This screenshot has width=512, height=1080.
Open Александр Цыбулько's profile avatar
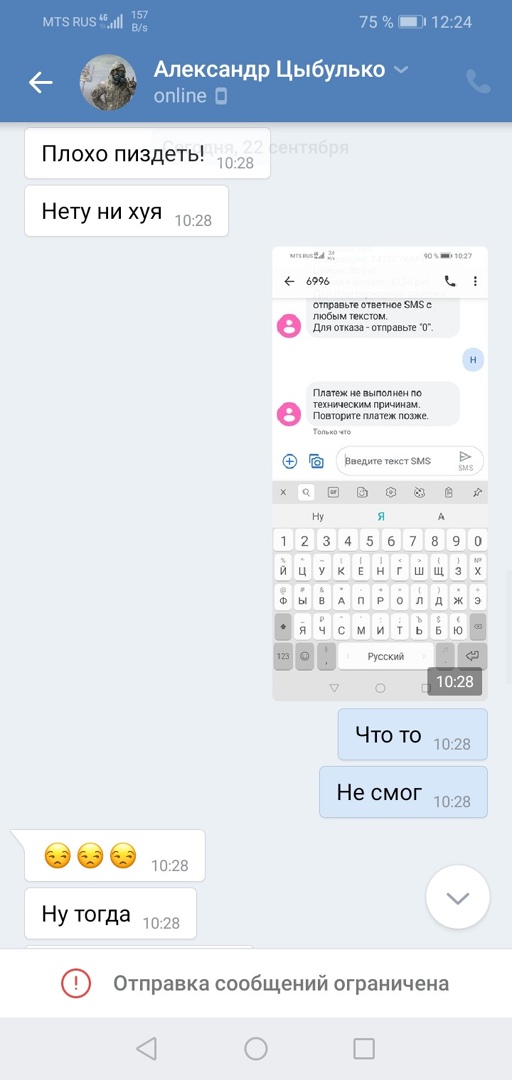point(109,83)
